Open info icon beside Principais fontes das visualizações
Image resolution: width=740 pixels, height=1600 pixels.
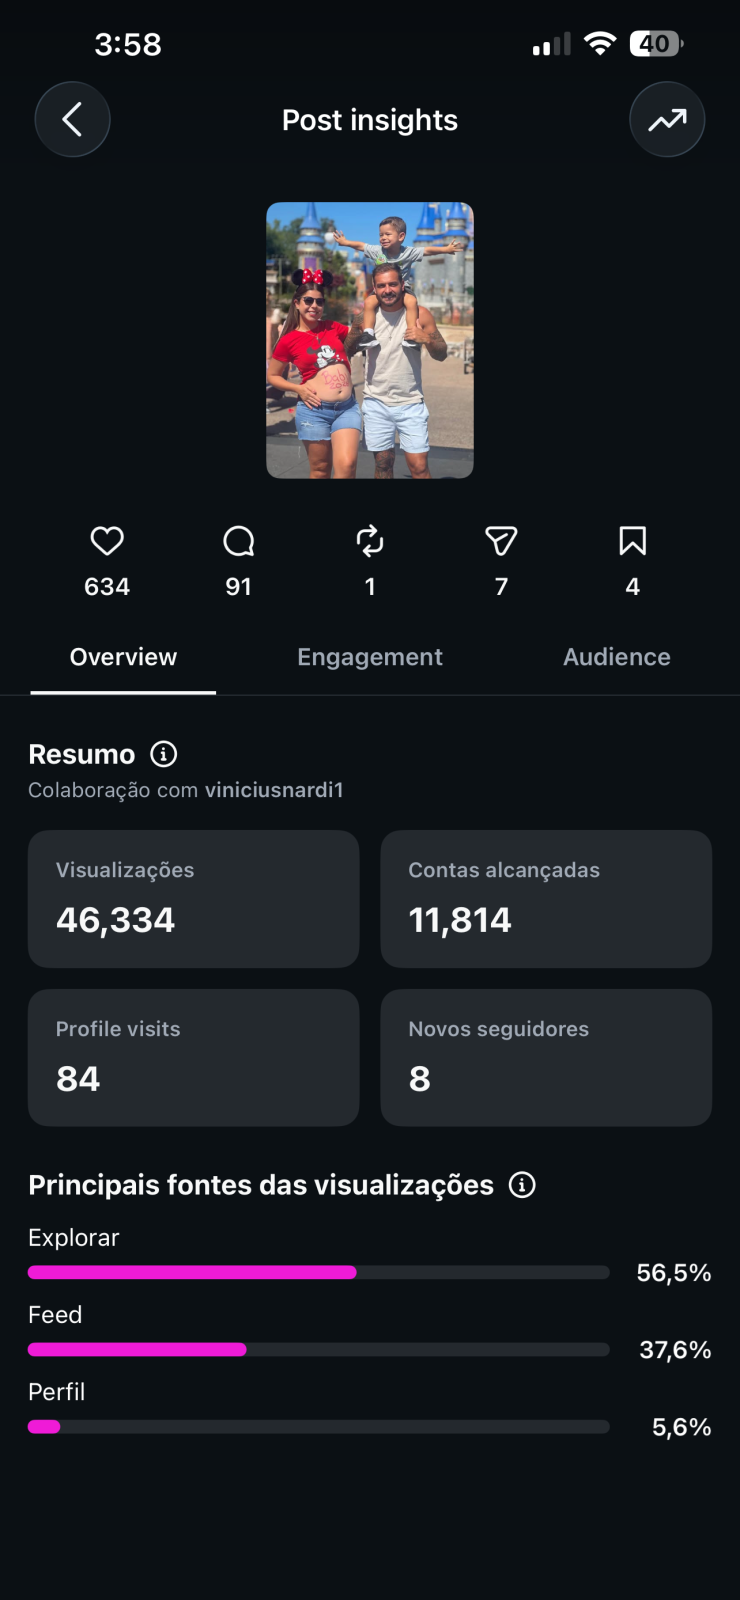pos(522,1185)
